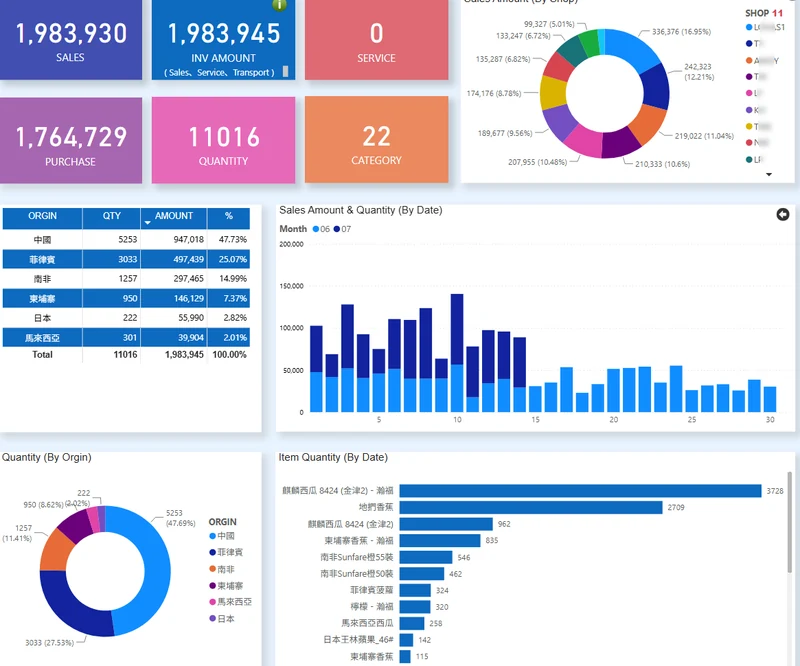Filter by 日本 in ORGIN legend

pyautogui.click(x=222, y=619)
